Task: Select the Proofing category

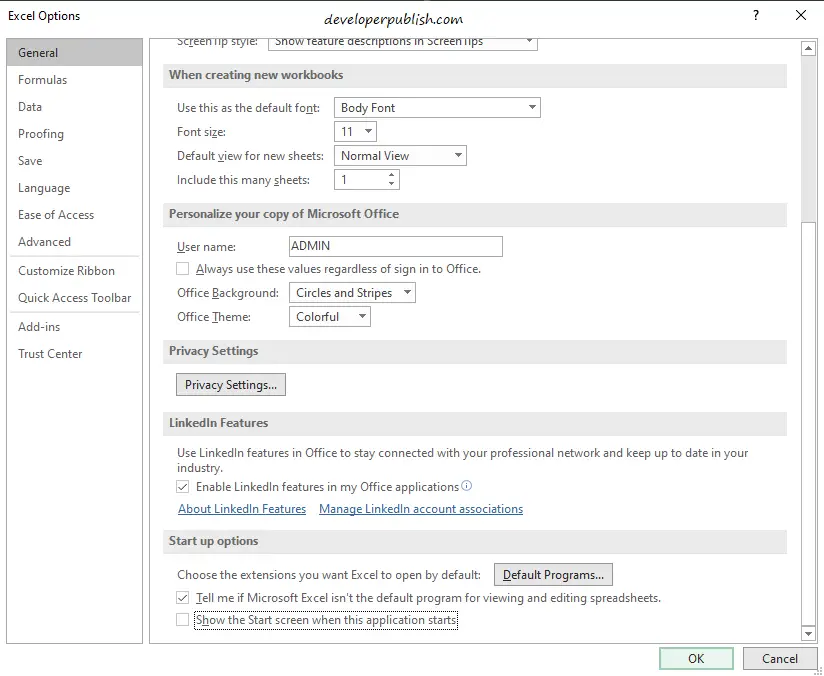Action: point(74,134)
